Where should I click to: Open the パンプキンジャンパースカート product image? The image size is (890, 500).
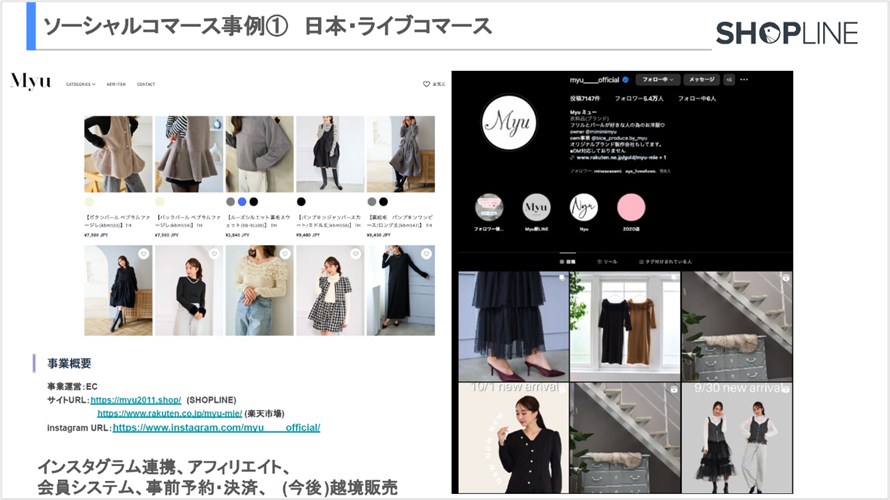click(x=330, y=154)
